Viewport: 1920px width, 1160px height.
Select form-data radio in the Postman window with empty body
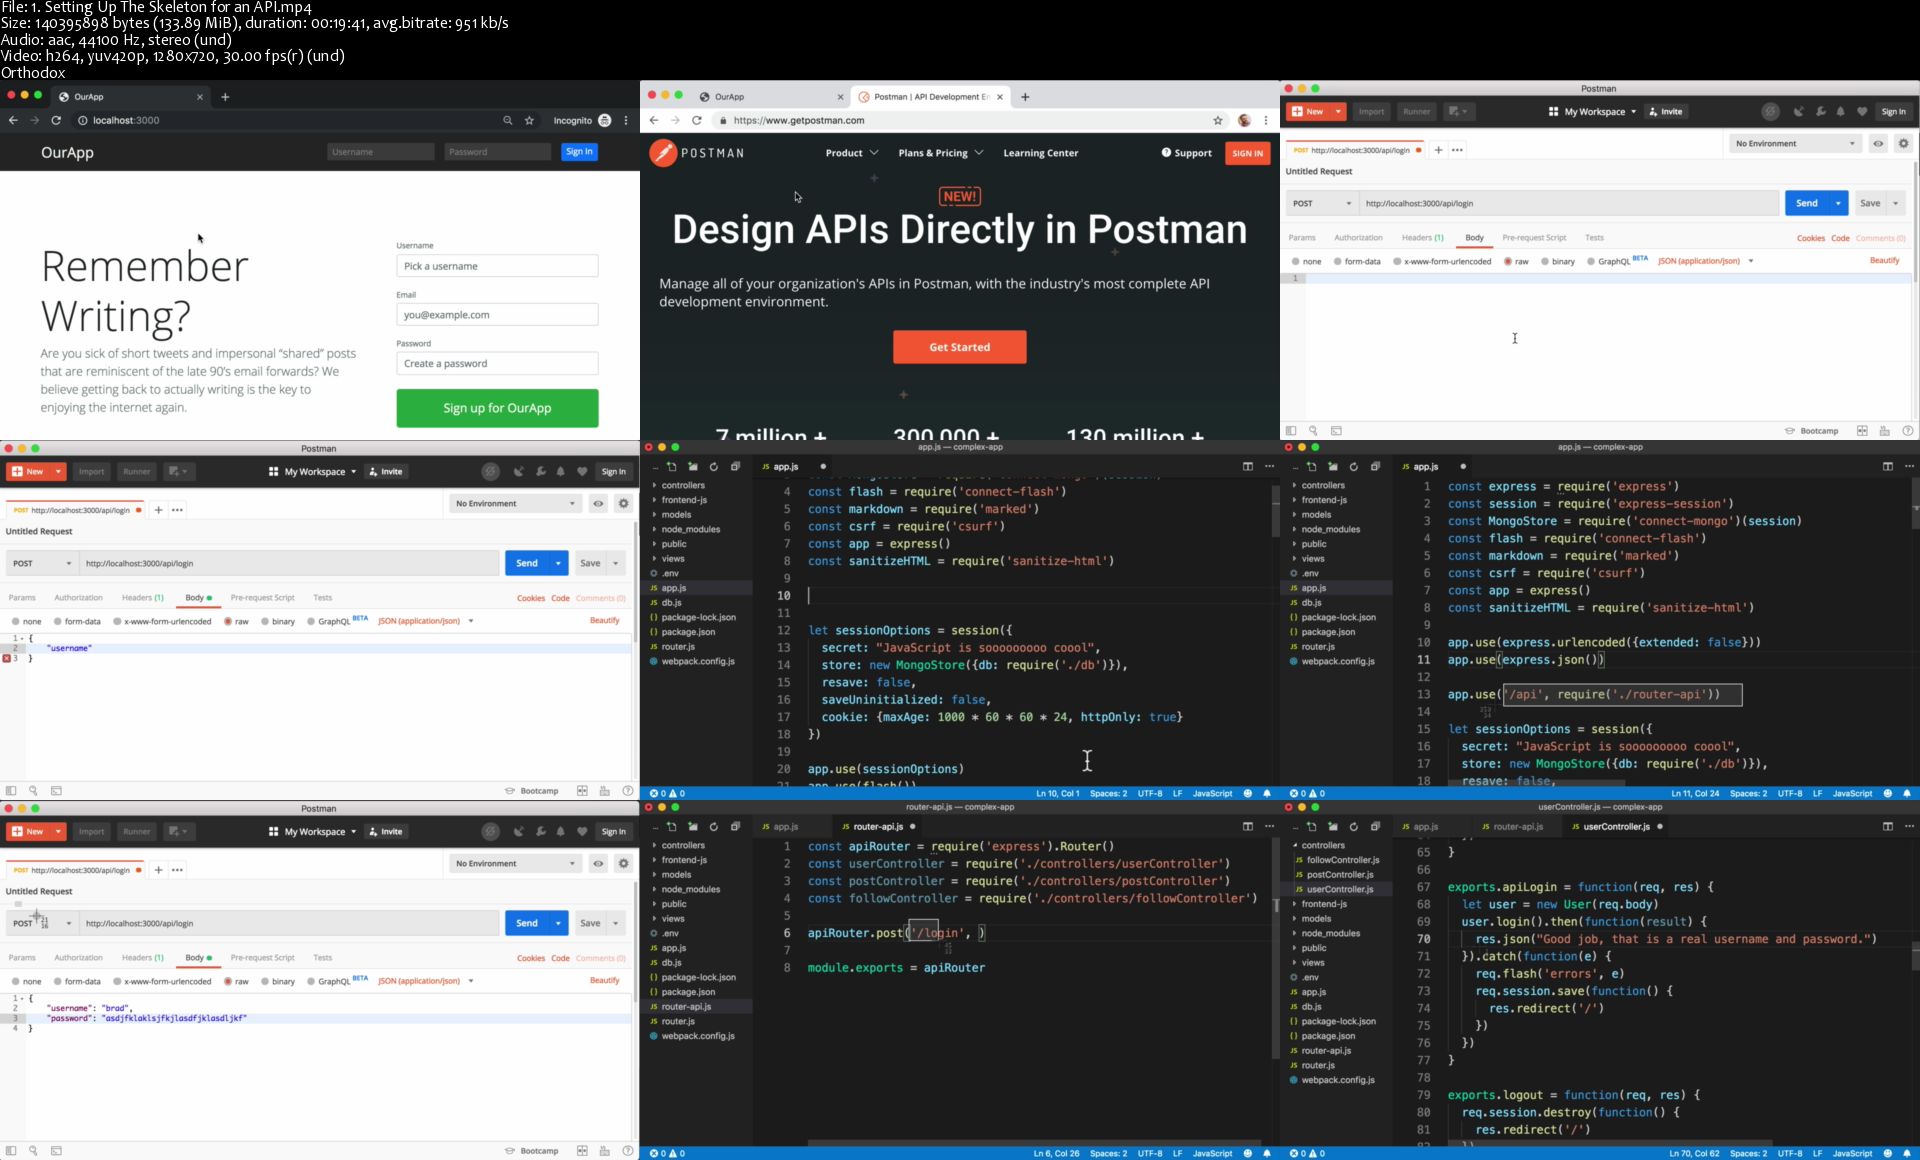(x=1337, y=262)
